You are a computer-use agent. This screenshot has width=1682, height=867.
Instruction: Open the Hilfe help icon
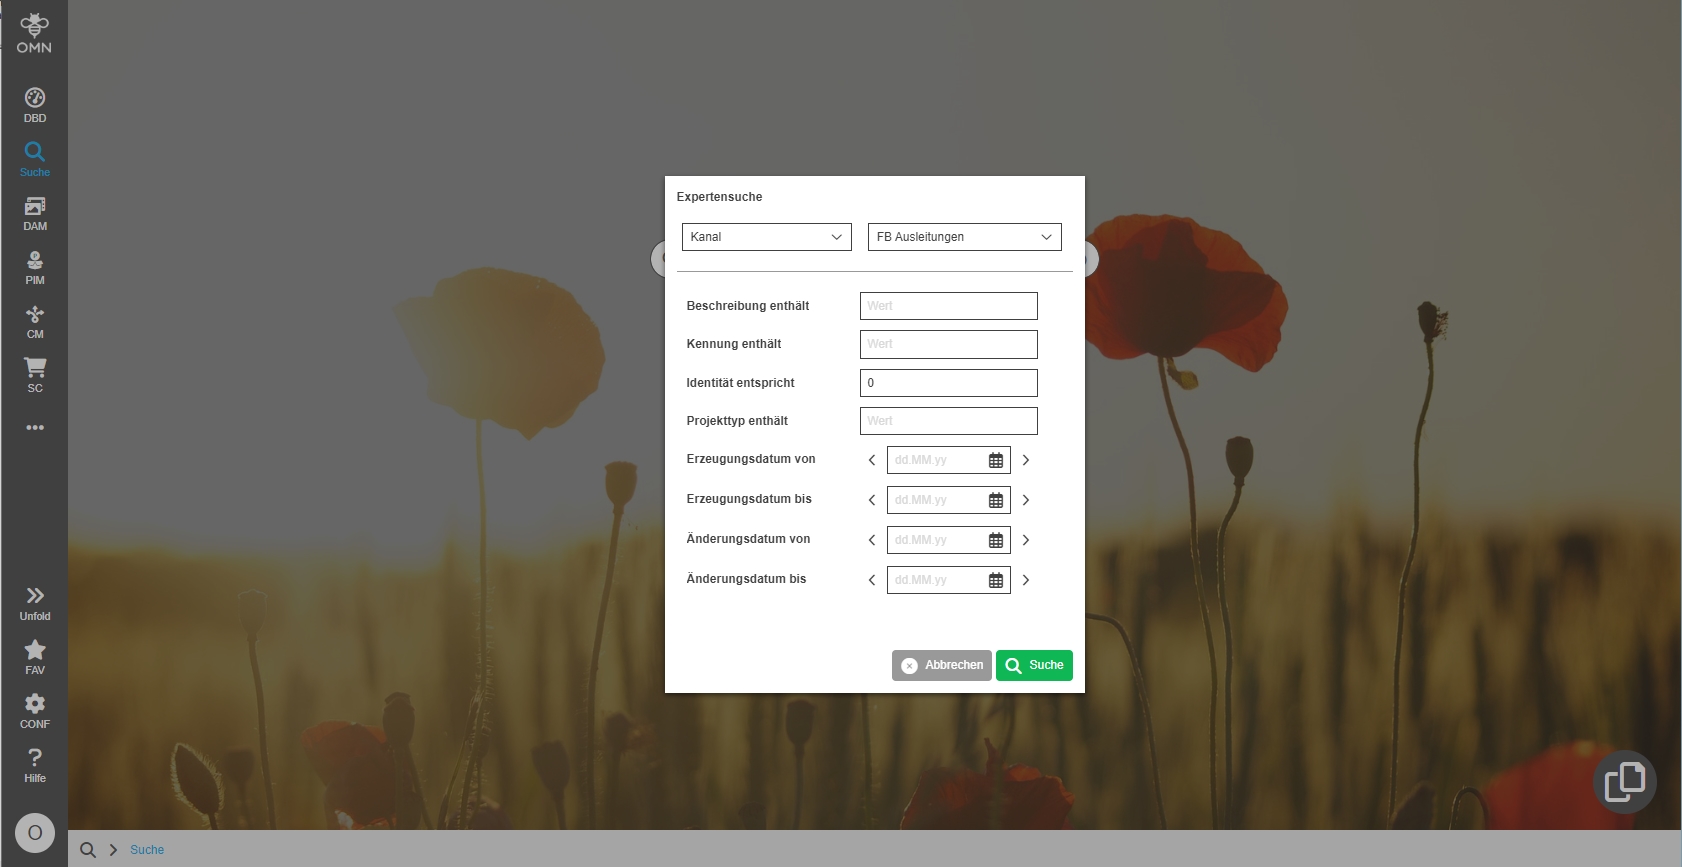[x=35, y=765]
